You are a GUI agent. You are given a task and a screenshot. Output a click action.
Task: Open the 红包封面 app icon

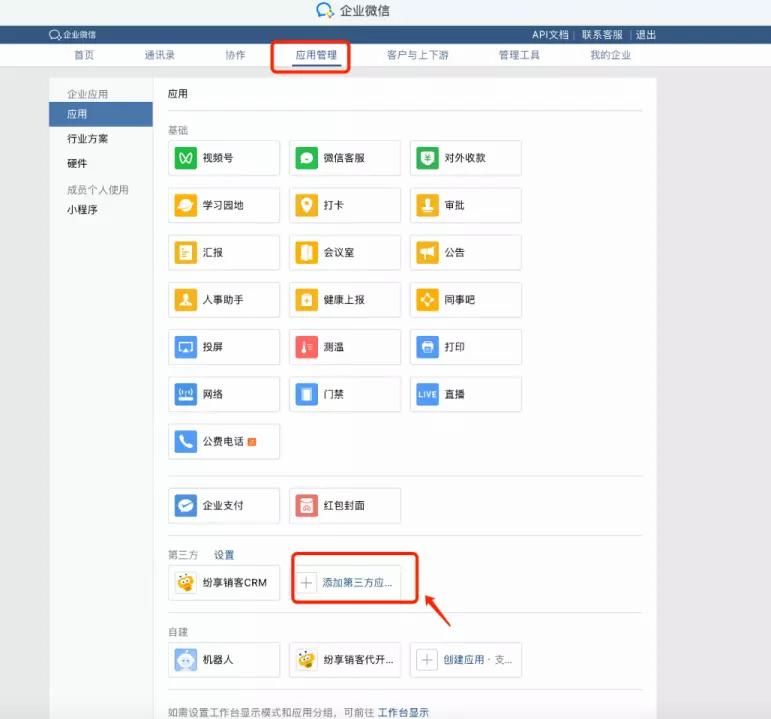click(306, 505)
